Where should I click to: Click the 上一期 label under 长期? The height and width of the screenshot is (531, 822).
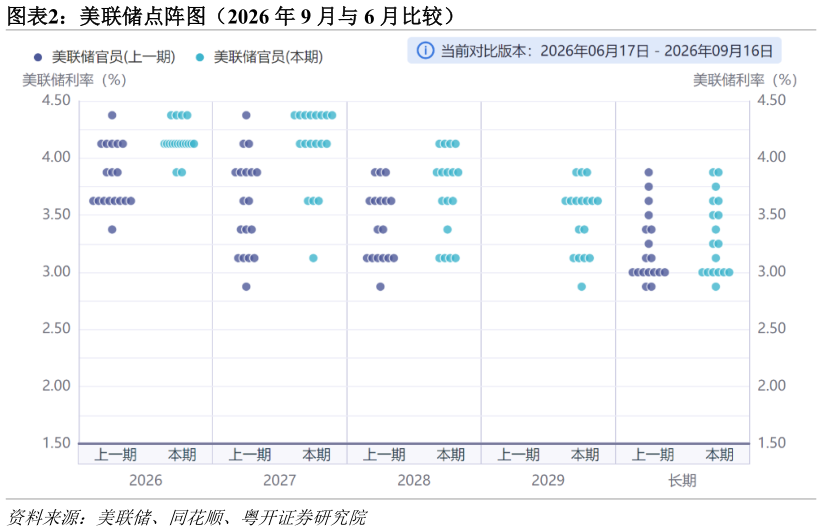point(652,454)
